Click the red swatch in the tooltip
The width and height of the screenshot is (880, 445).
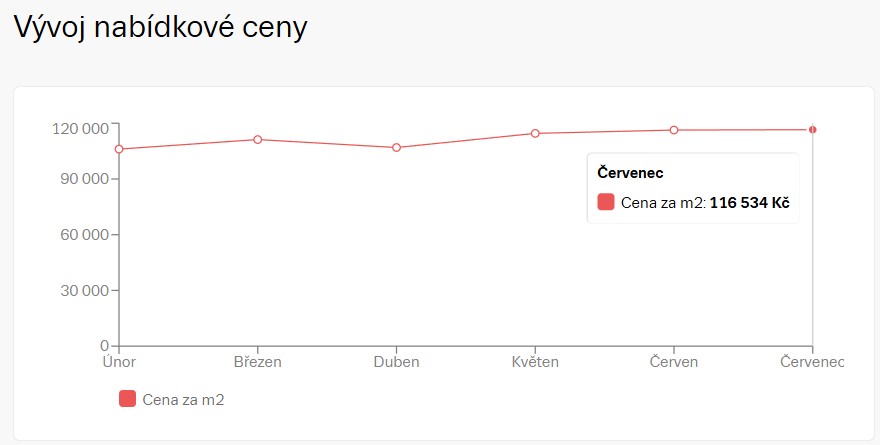pos(606,202)
